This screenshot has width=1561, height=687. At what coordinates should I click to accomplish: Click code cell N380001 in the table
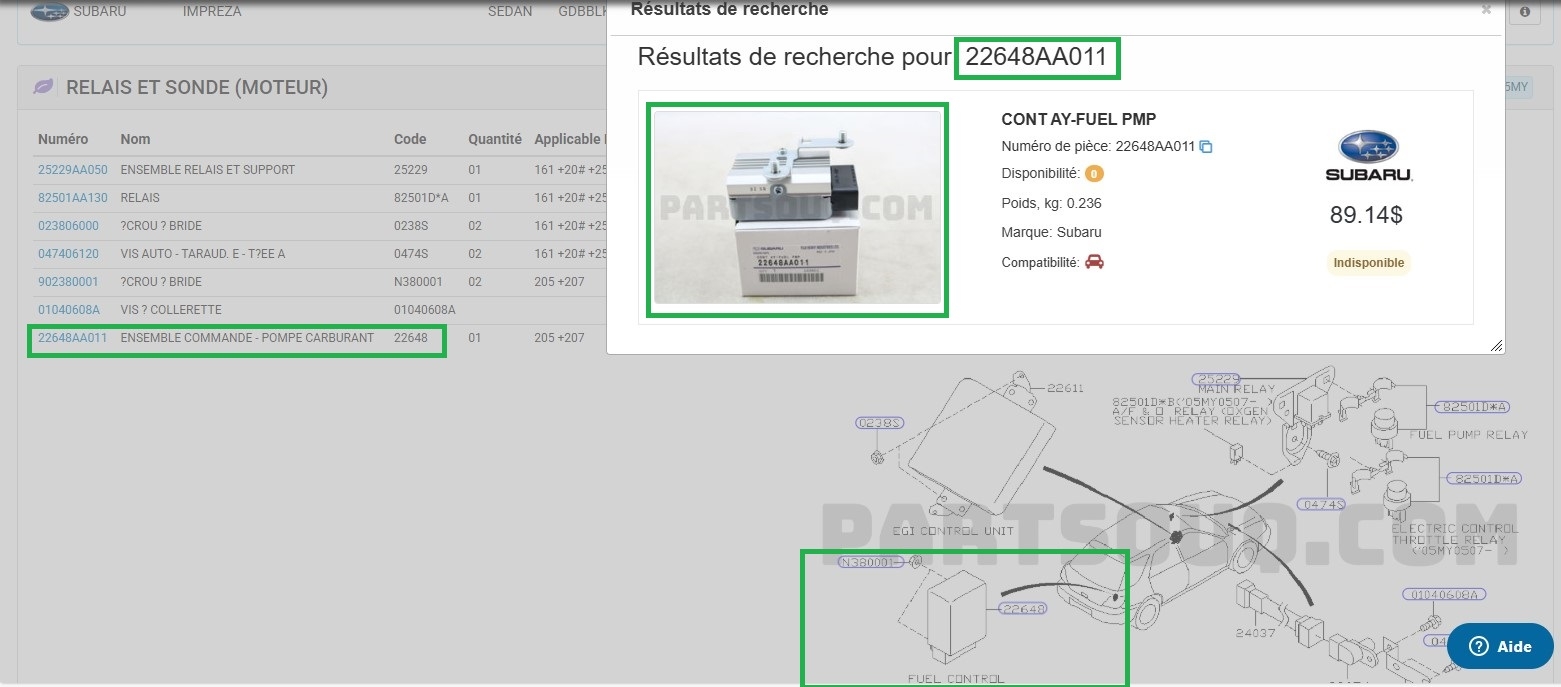418,282
